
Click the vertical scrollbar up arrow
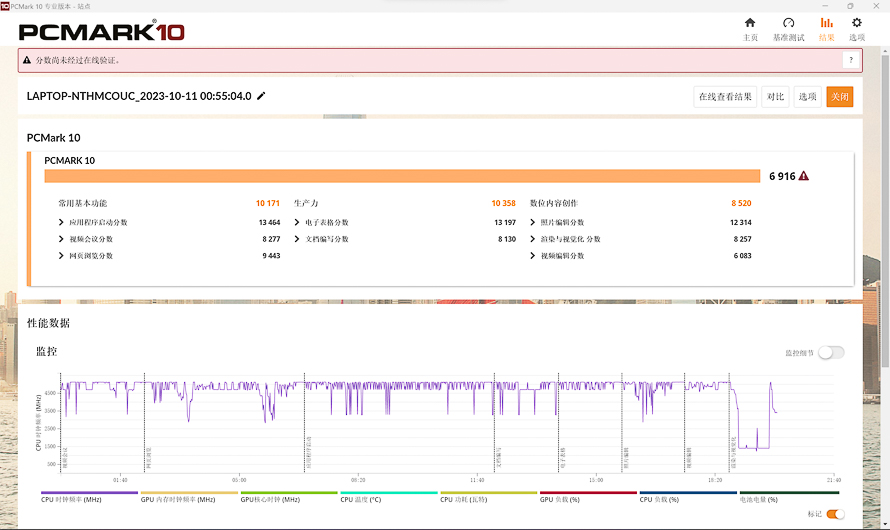click(885, 52)
